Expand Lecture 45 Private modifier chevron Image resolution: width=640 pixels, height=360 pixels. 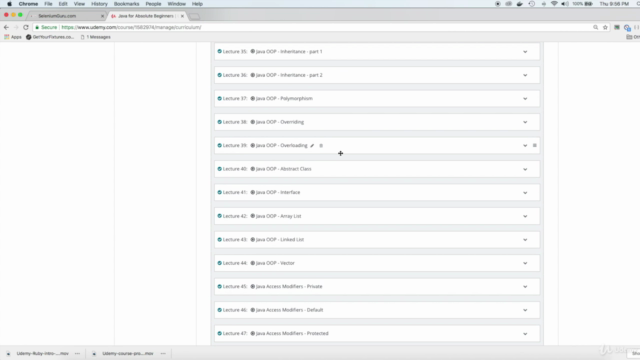[525, 287]
